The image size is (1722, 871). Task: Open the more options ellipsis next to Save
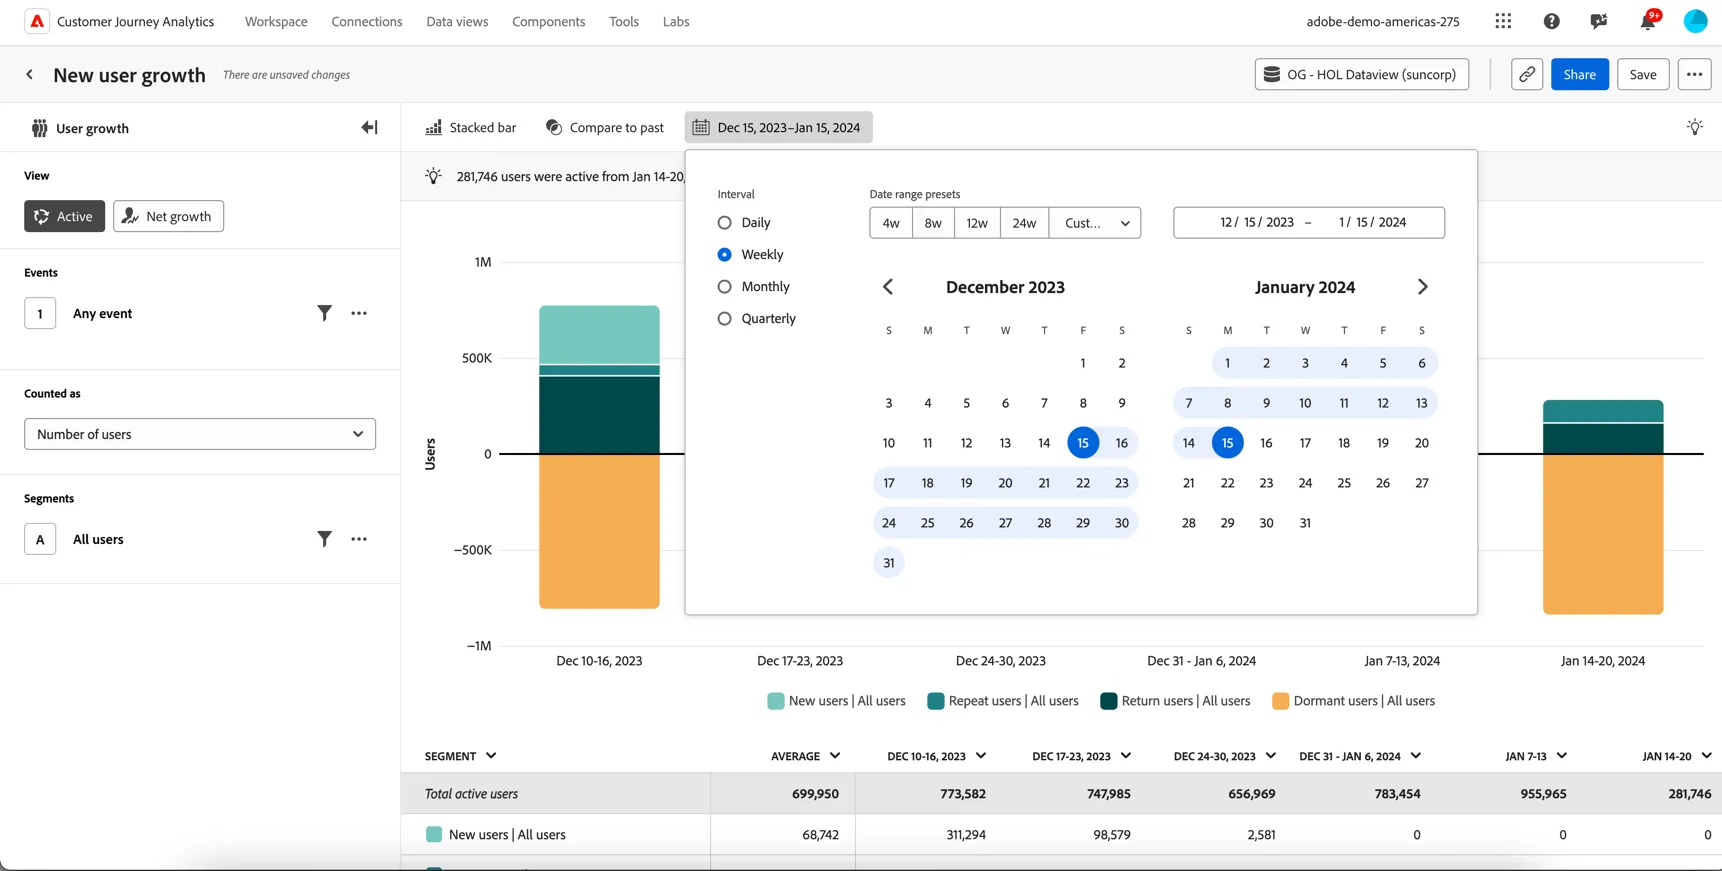click(x=1694, y=74)
